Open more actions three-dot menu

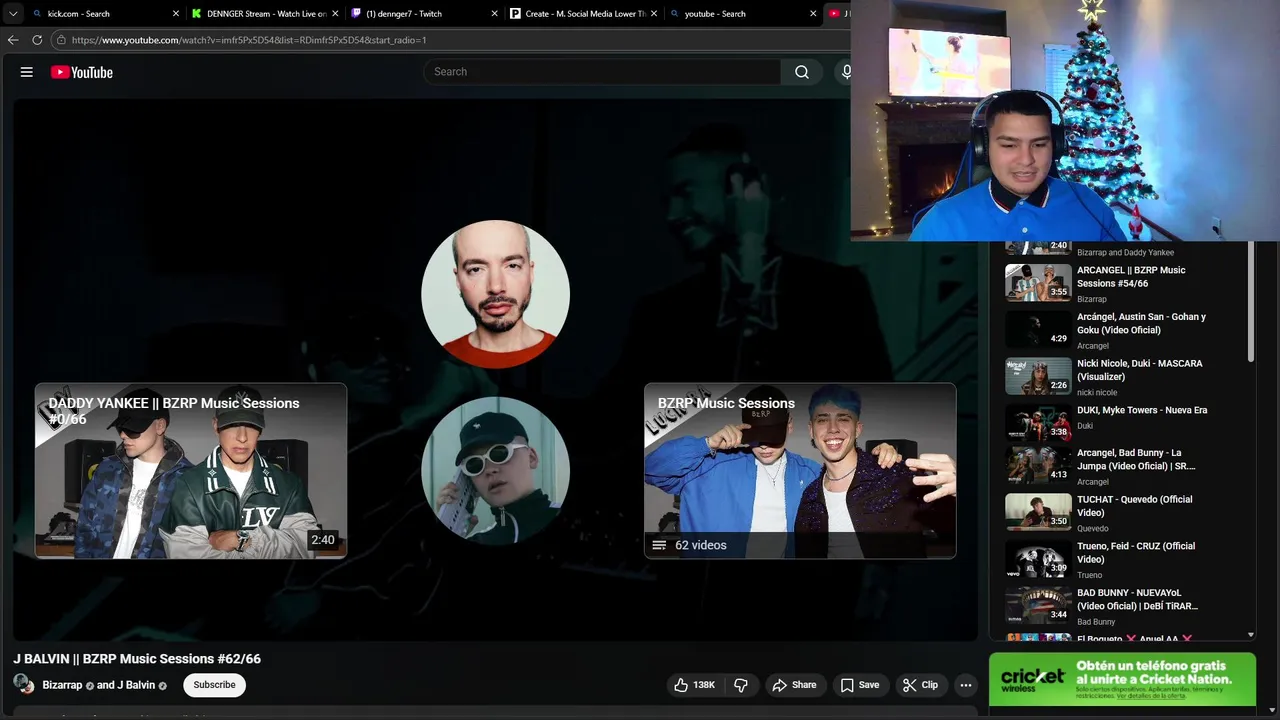[x=966, y=685]
